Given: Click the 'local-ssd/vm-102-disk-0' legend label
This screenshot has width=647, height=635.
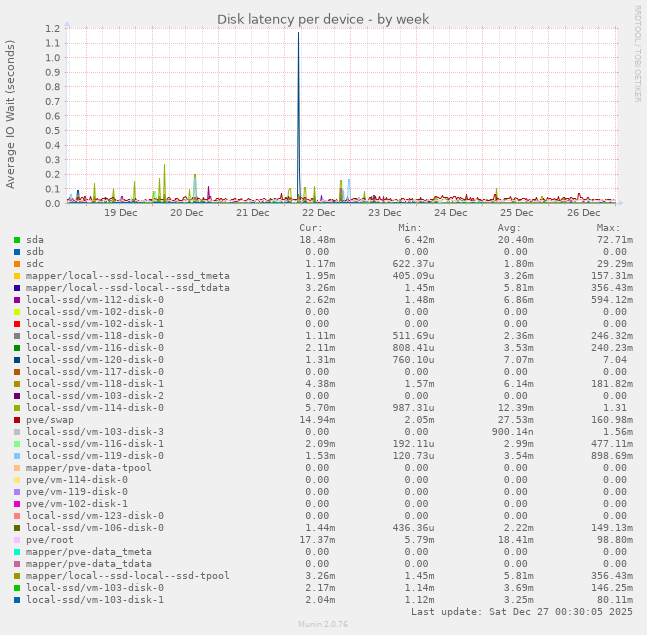Looking at the screenshot, I should click(x=95, y=312).
